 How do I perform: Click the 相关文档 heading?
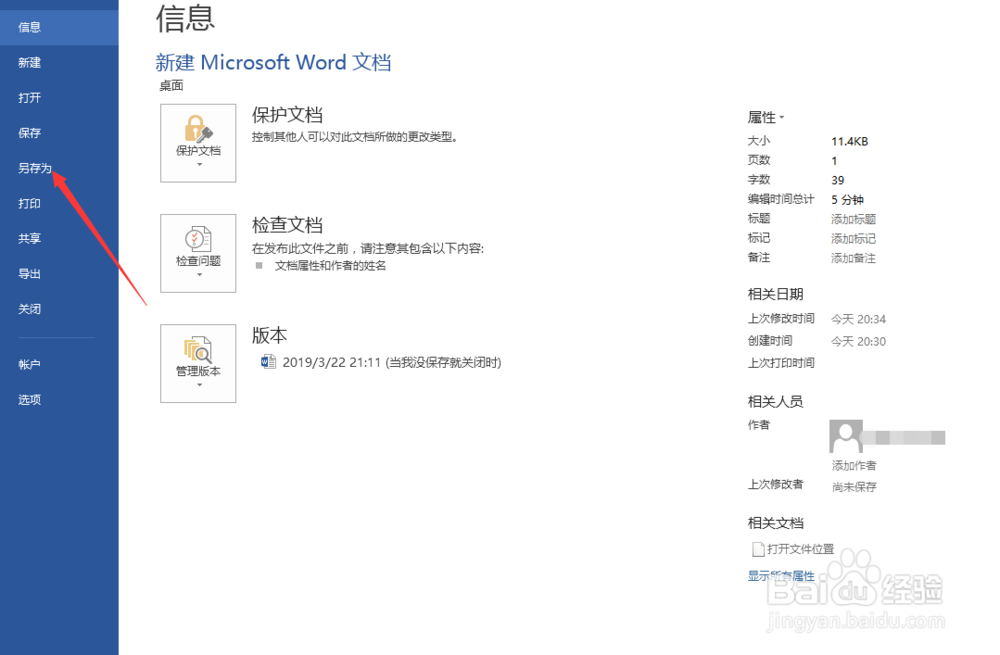(x=776, y=523)
